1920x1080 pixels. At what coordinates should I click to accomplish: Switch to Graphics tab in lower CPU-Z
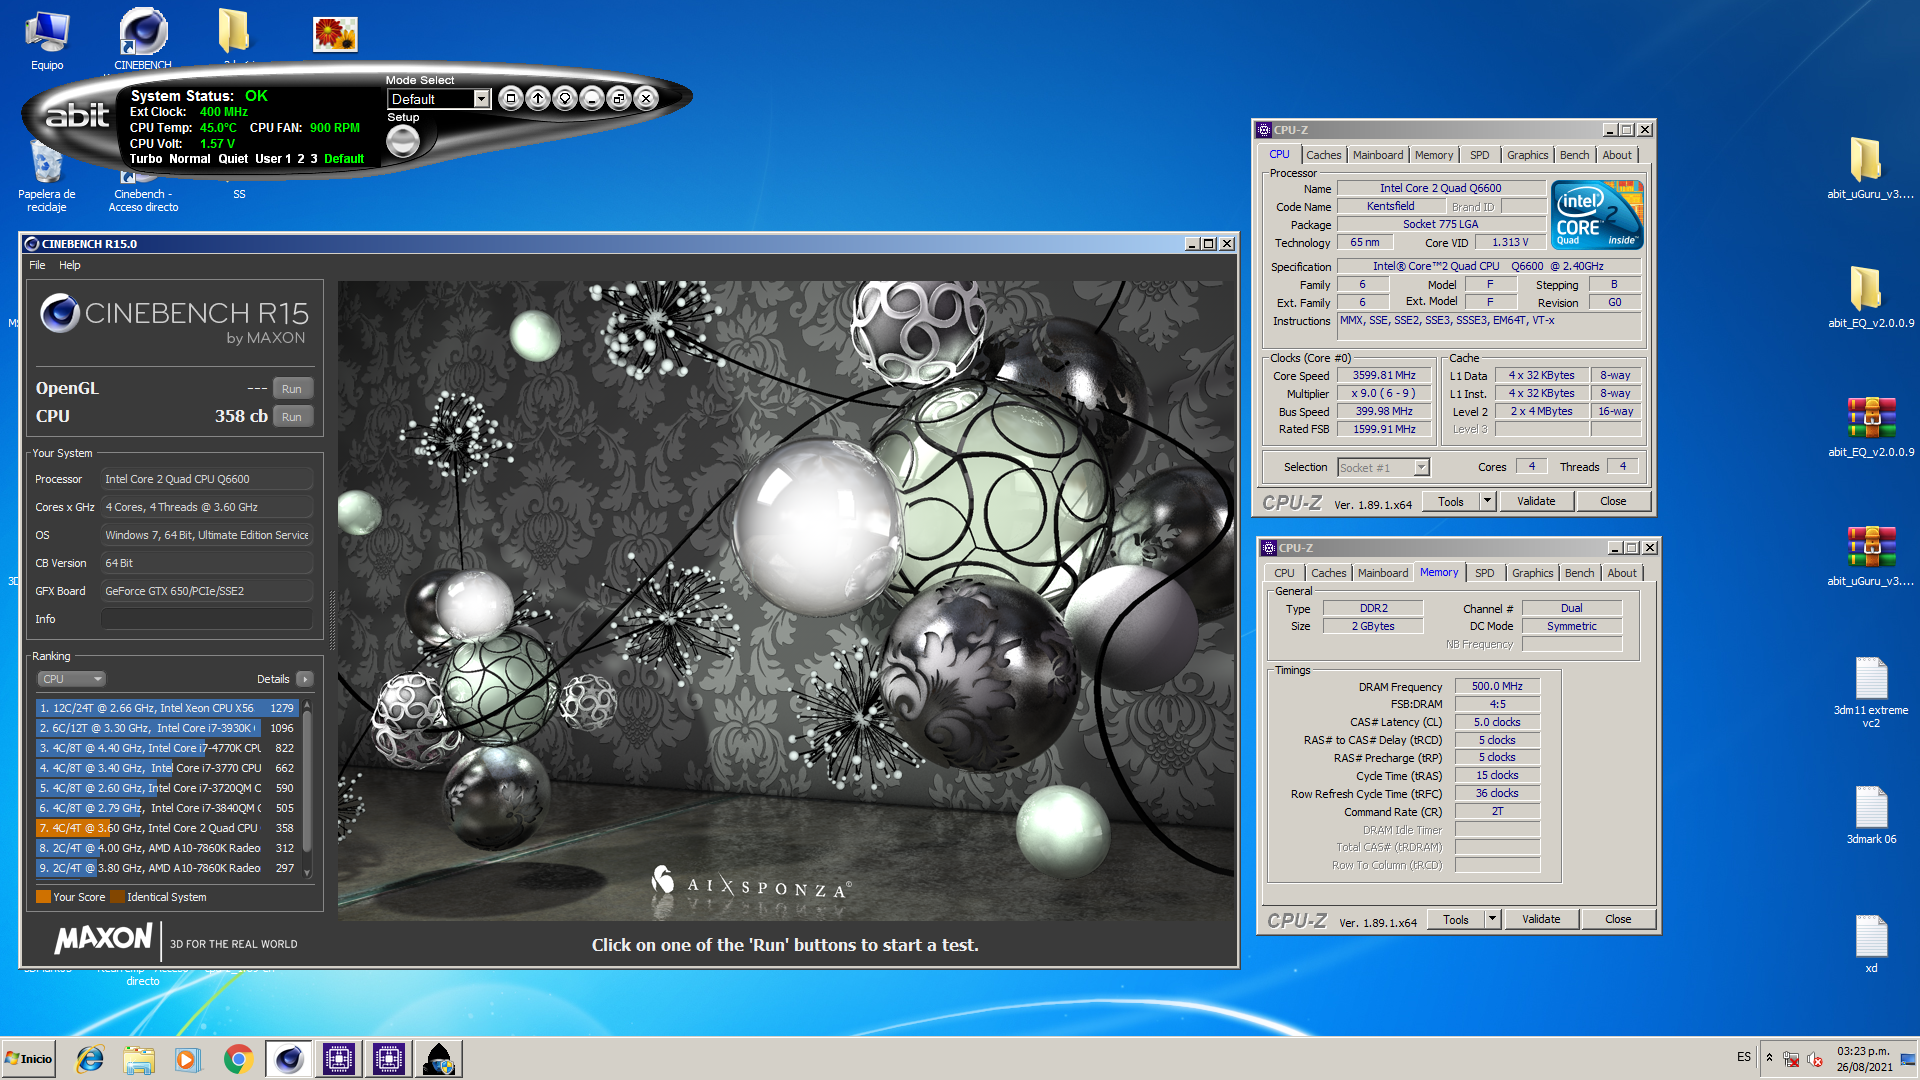pos(1532,573)
